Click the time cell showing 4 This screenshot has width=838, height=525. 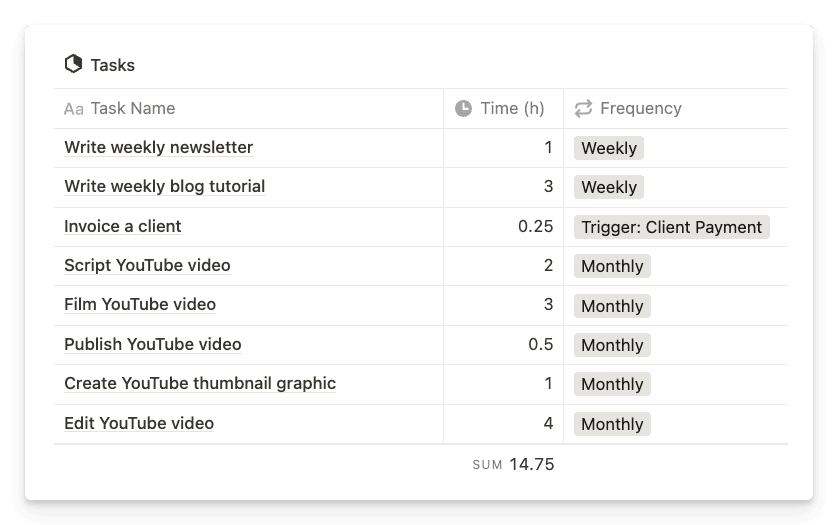pos(503,424)
